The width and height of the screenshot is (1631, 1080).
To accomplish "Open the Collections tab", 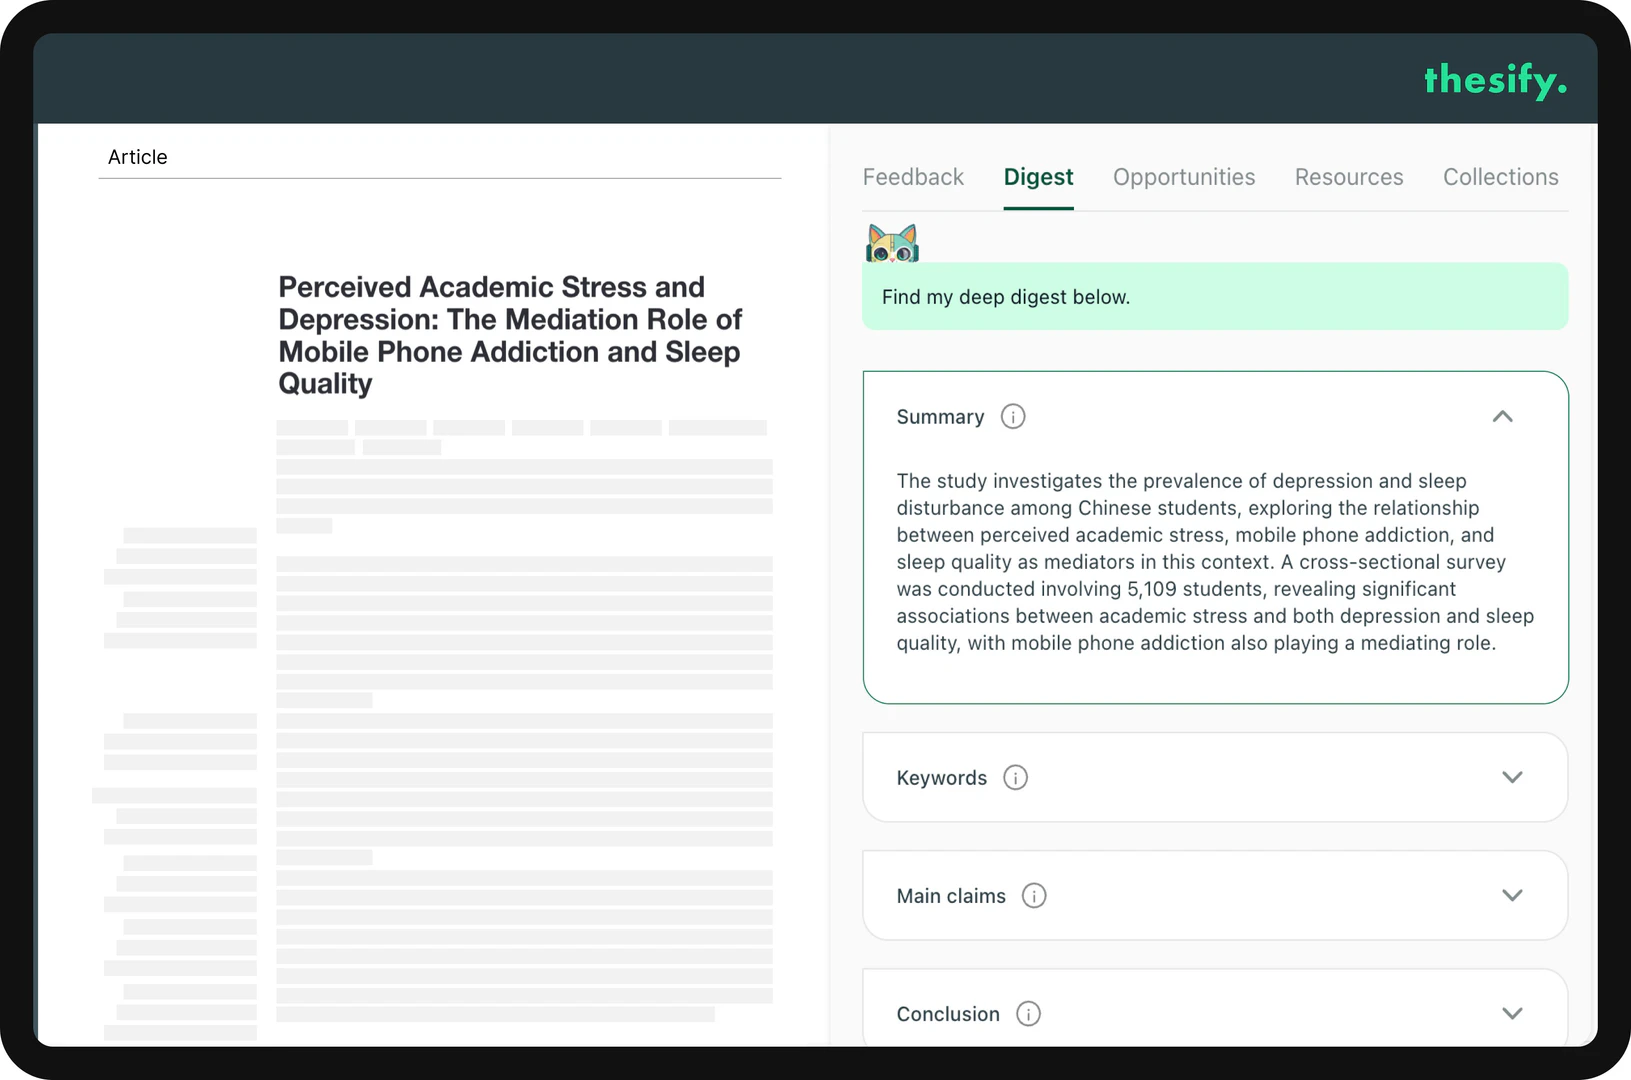I will click(x=1500, y=176).
